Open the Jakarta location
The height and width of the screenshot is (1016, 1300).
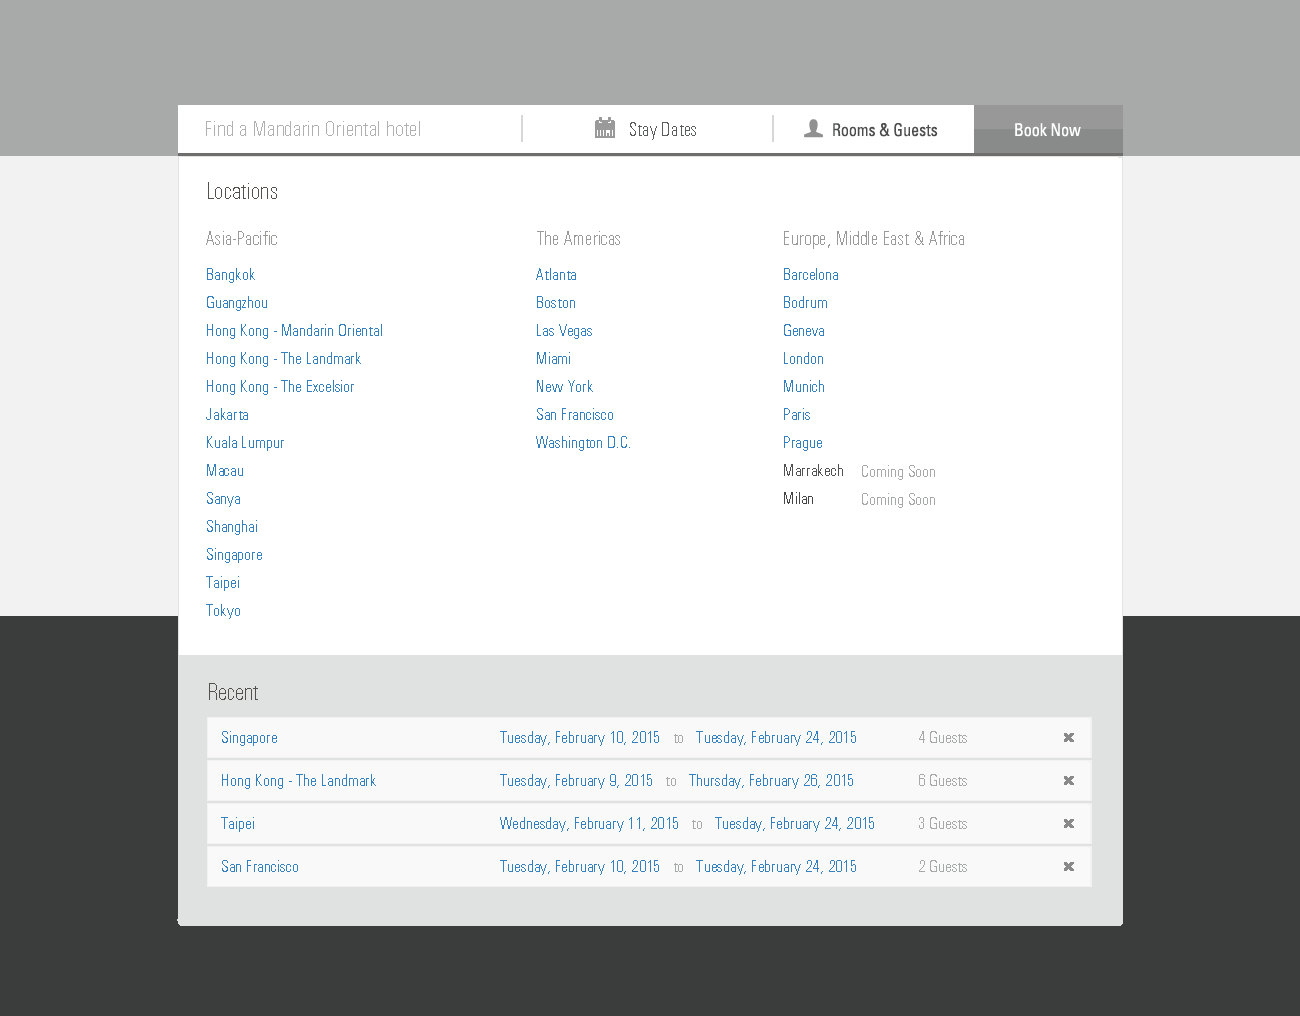227,415
